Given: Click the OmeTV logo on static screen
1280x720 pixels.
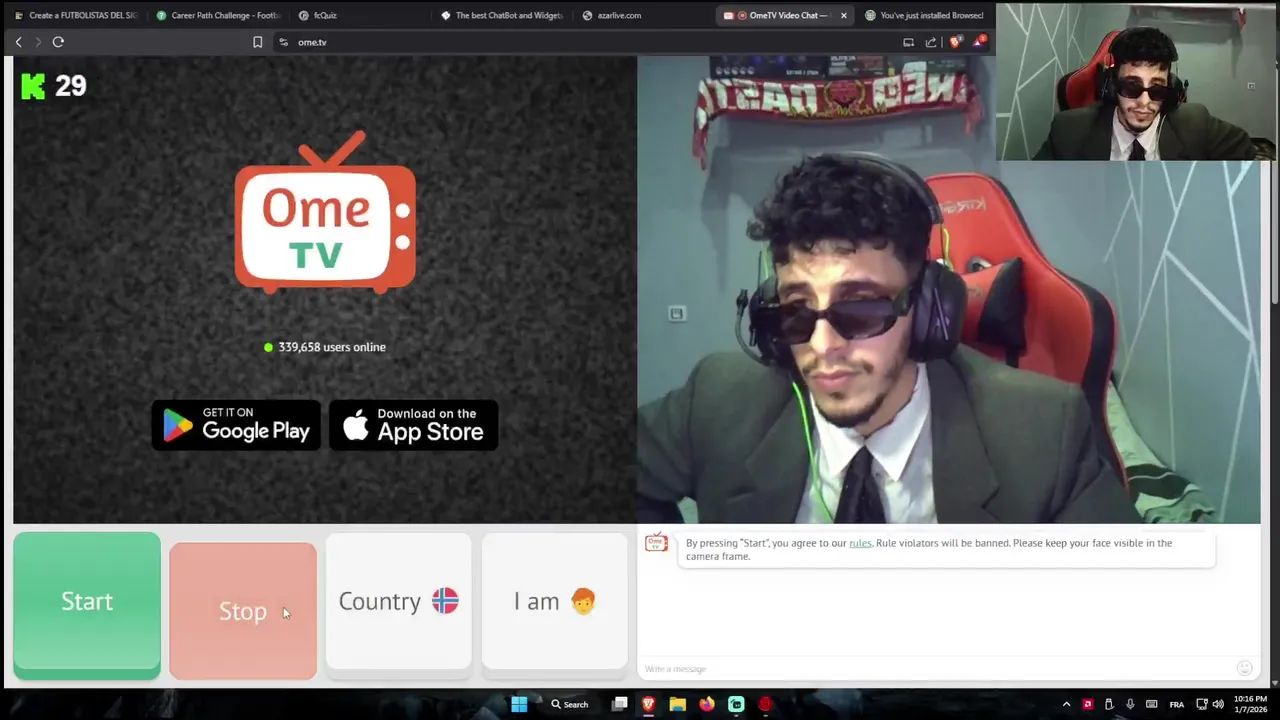Looking at the screenshot, I should tap(325, 213).
